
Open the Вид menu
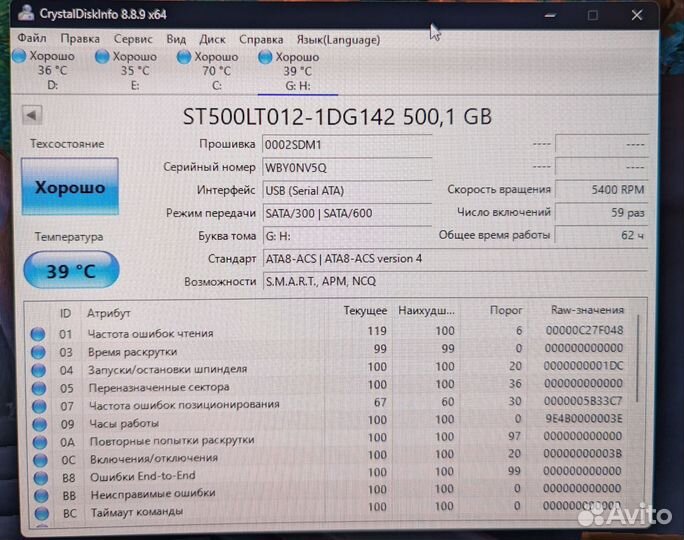tap(176, 39)
